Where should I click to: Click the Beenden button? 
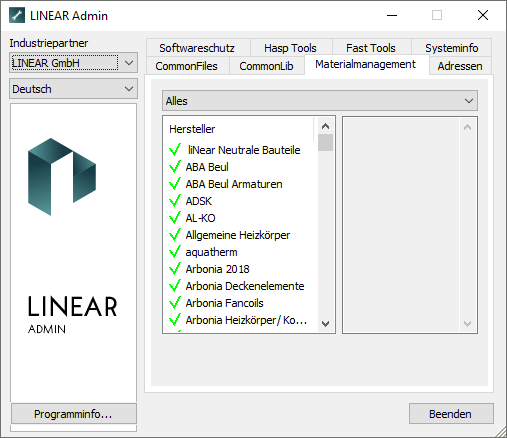pos(451,414)
